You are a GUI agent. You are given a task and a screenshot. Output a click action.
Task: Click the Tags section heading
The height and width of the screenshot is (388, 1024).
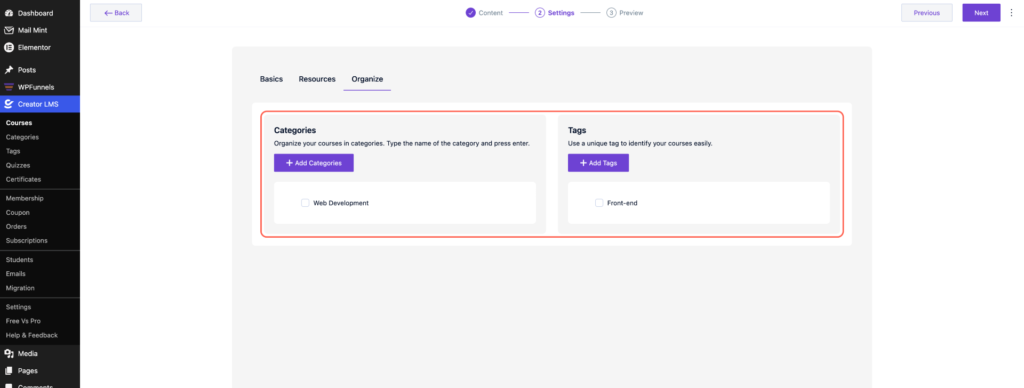pos(577,131)
